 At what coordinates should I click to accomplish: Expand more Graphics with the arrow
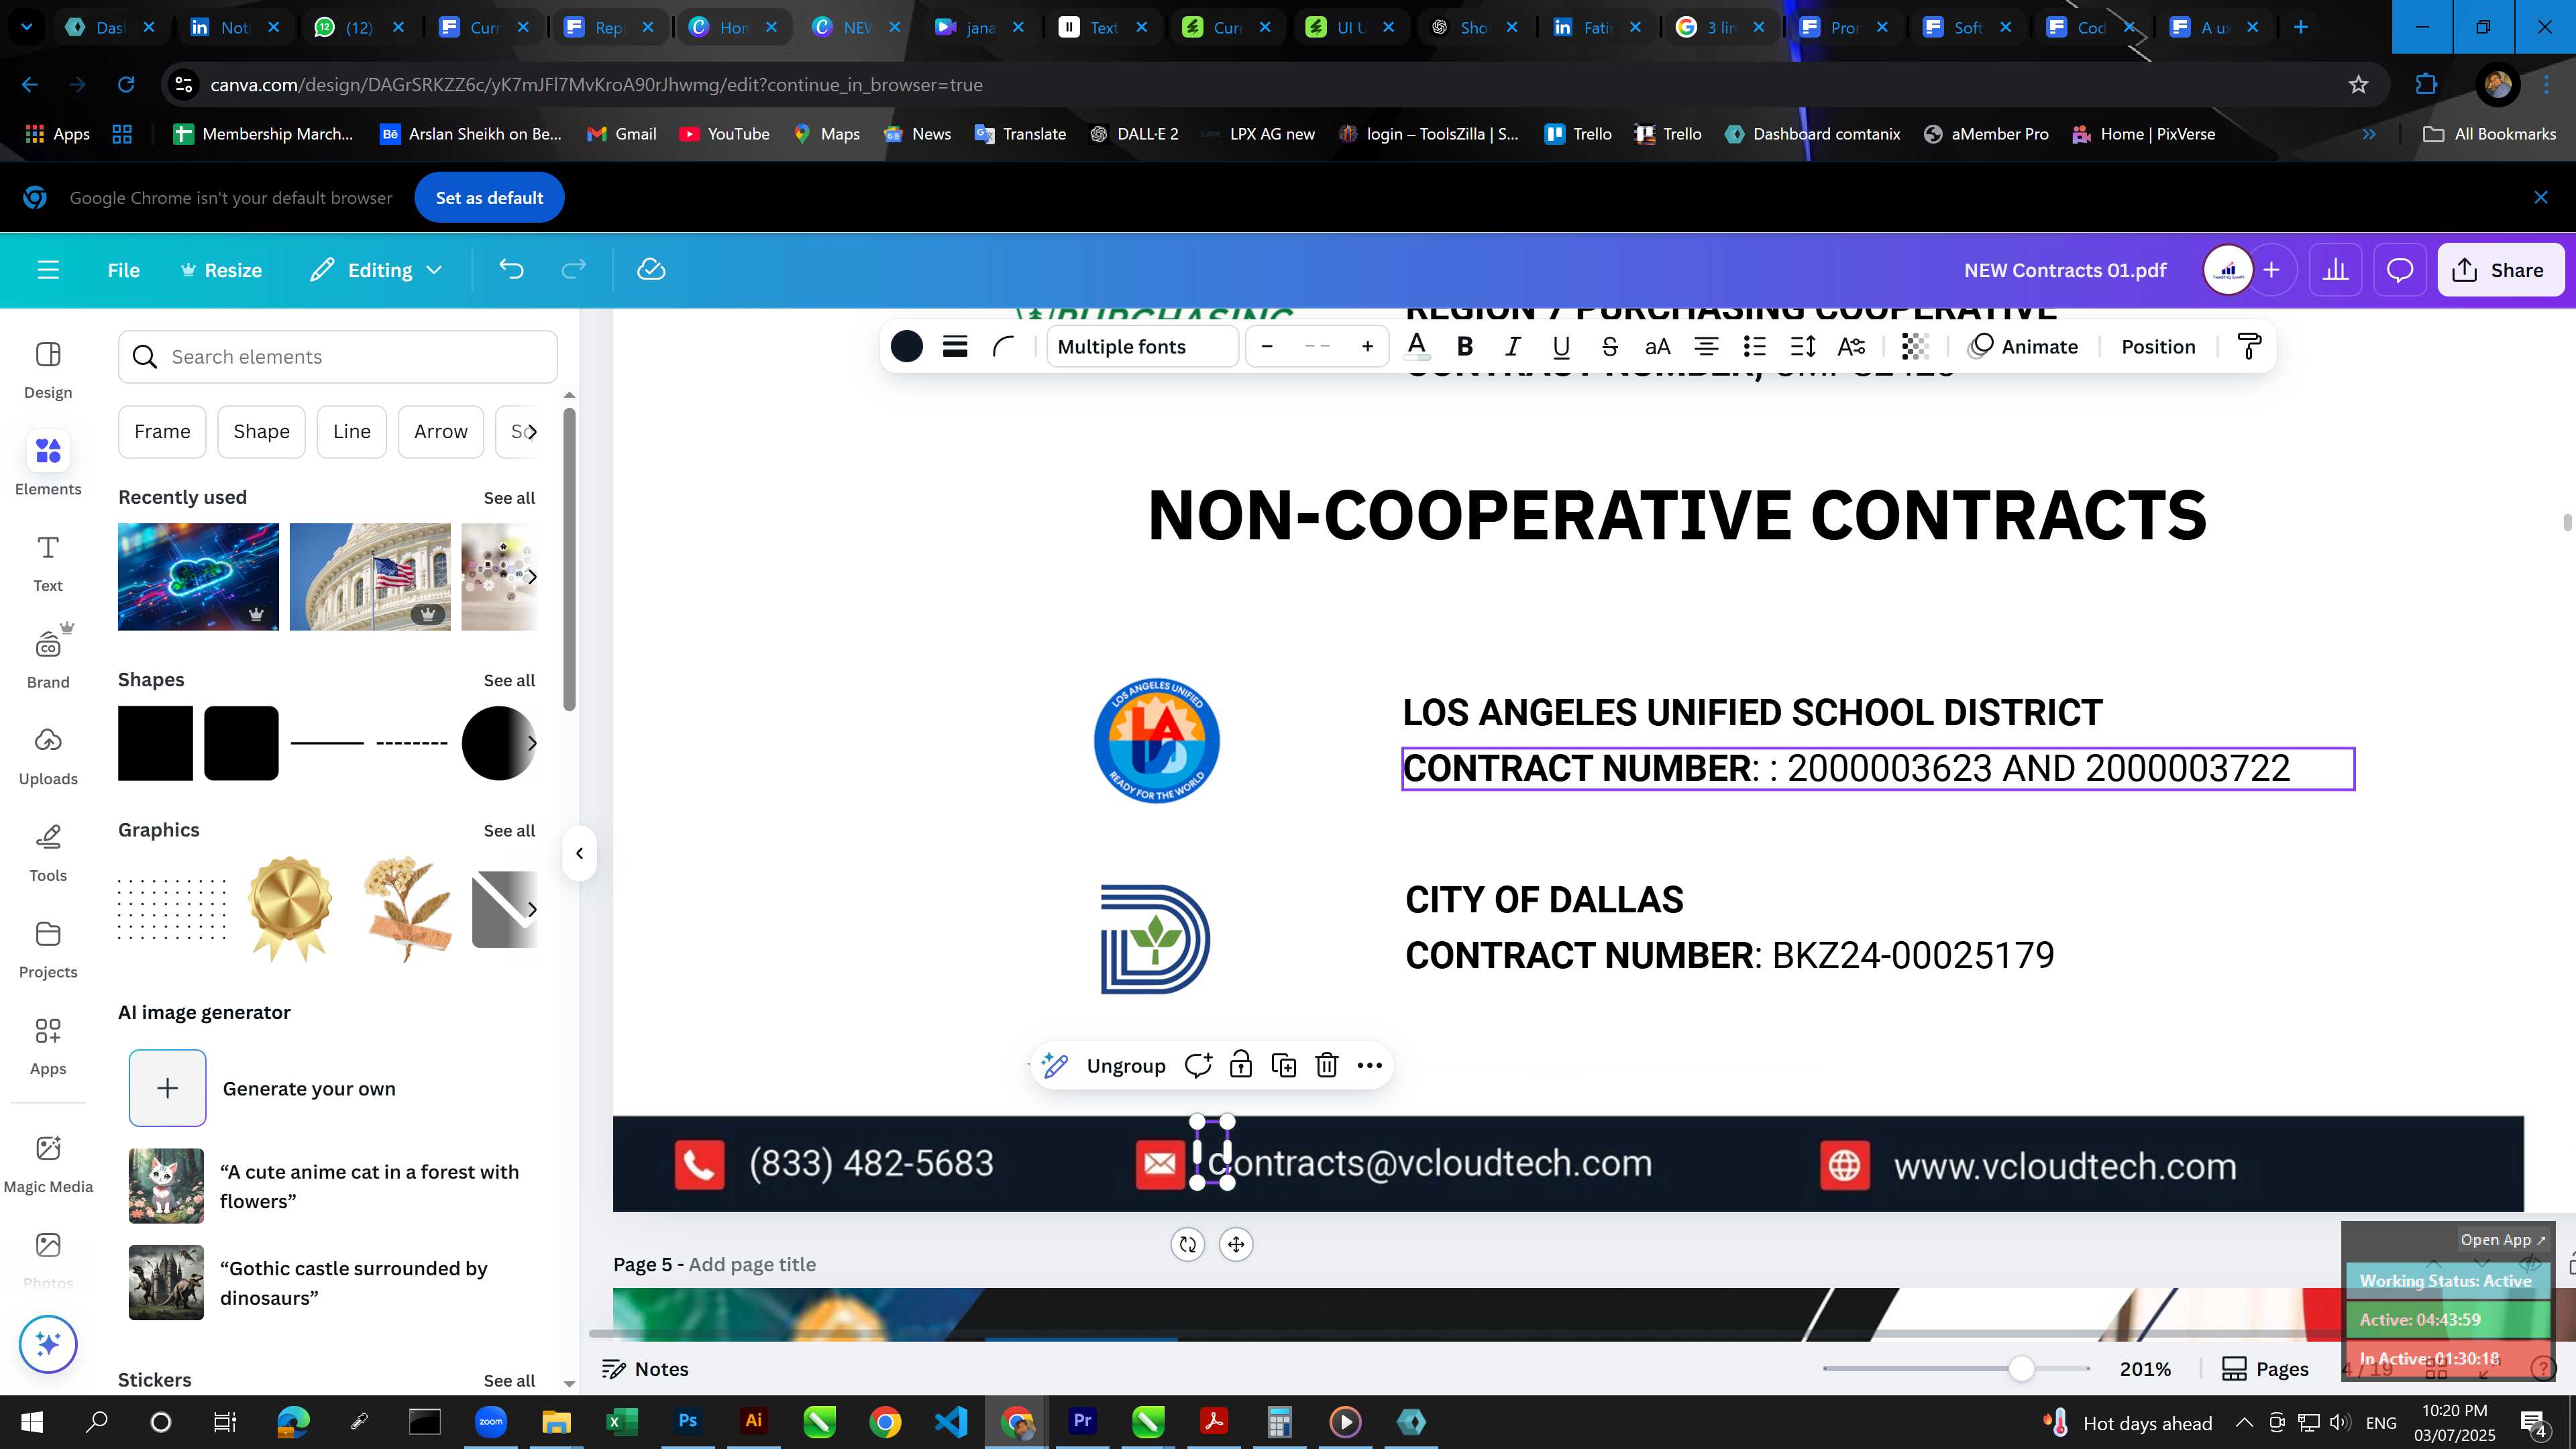[532, 910]
